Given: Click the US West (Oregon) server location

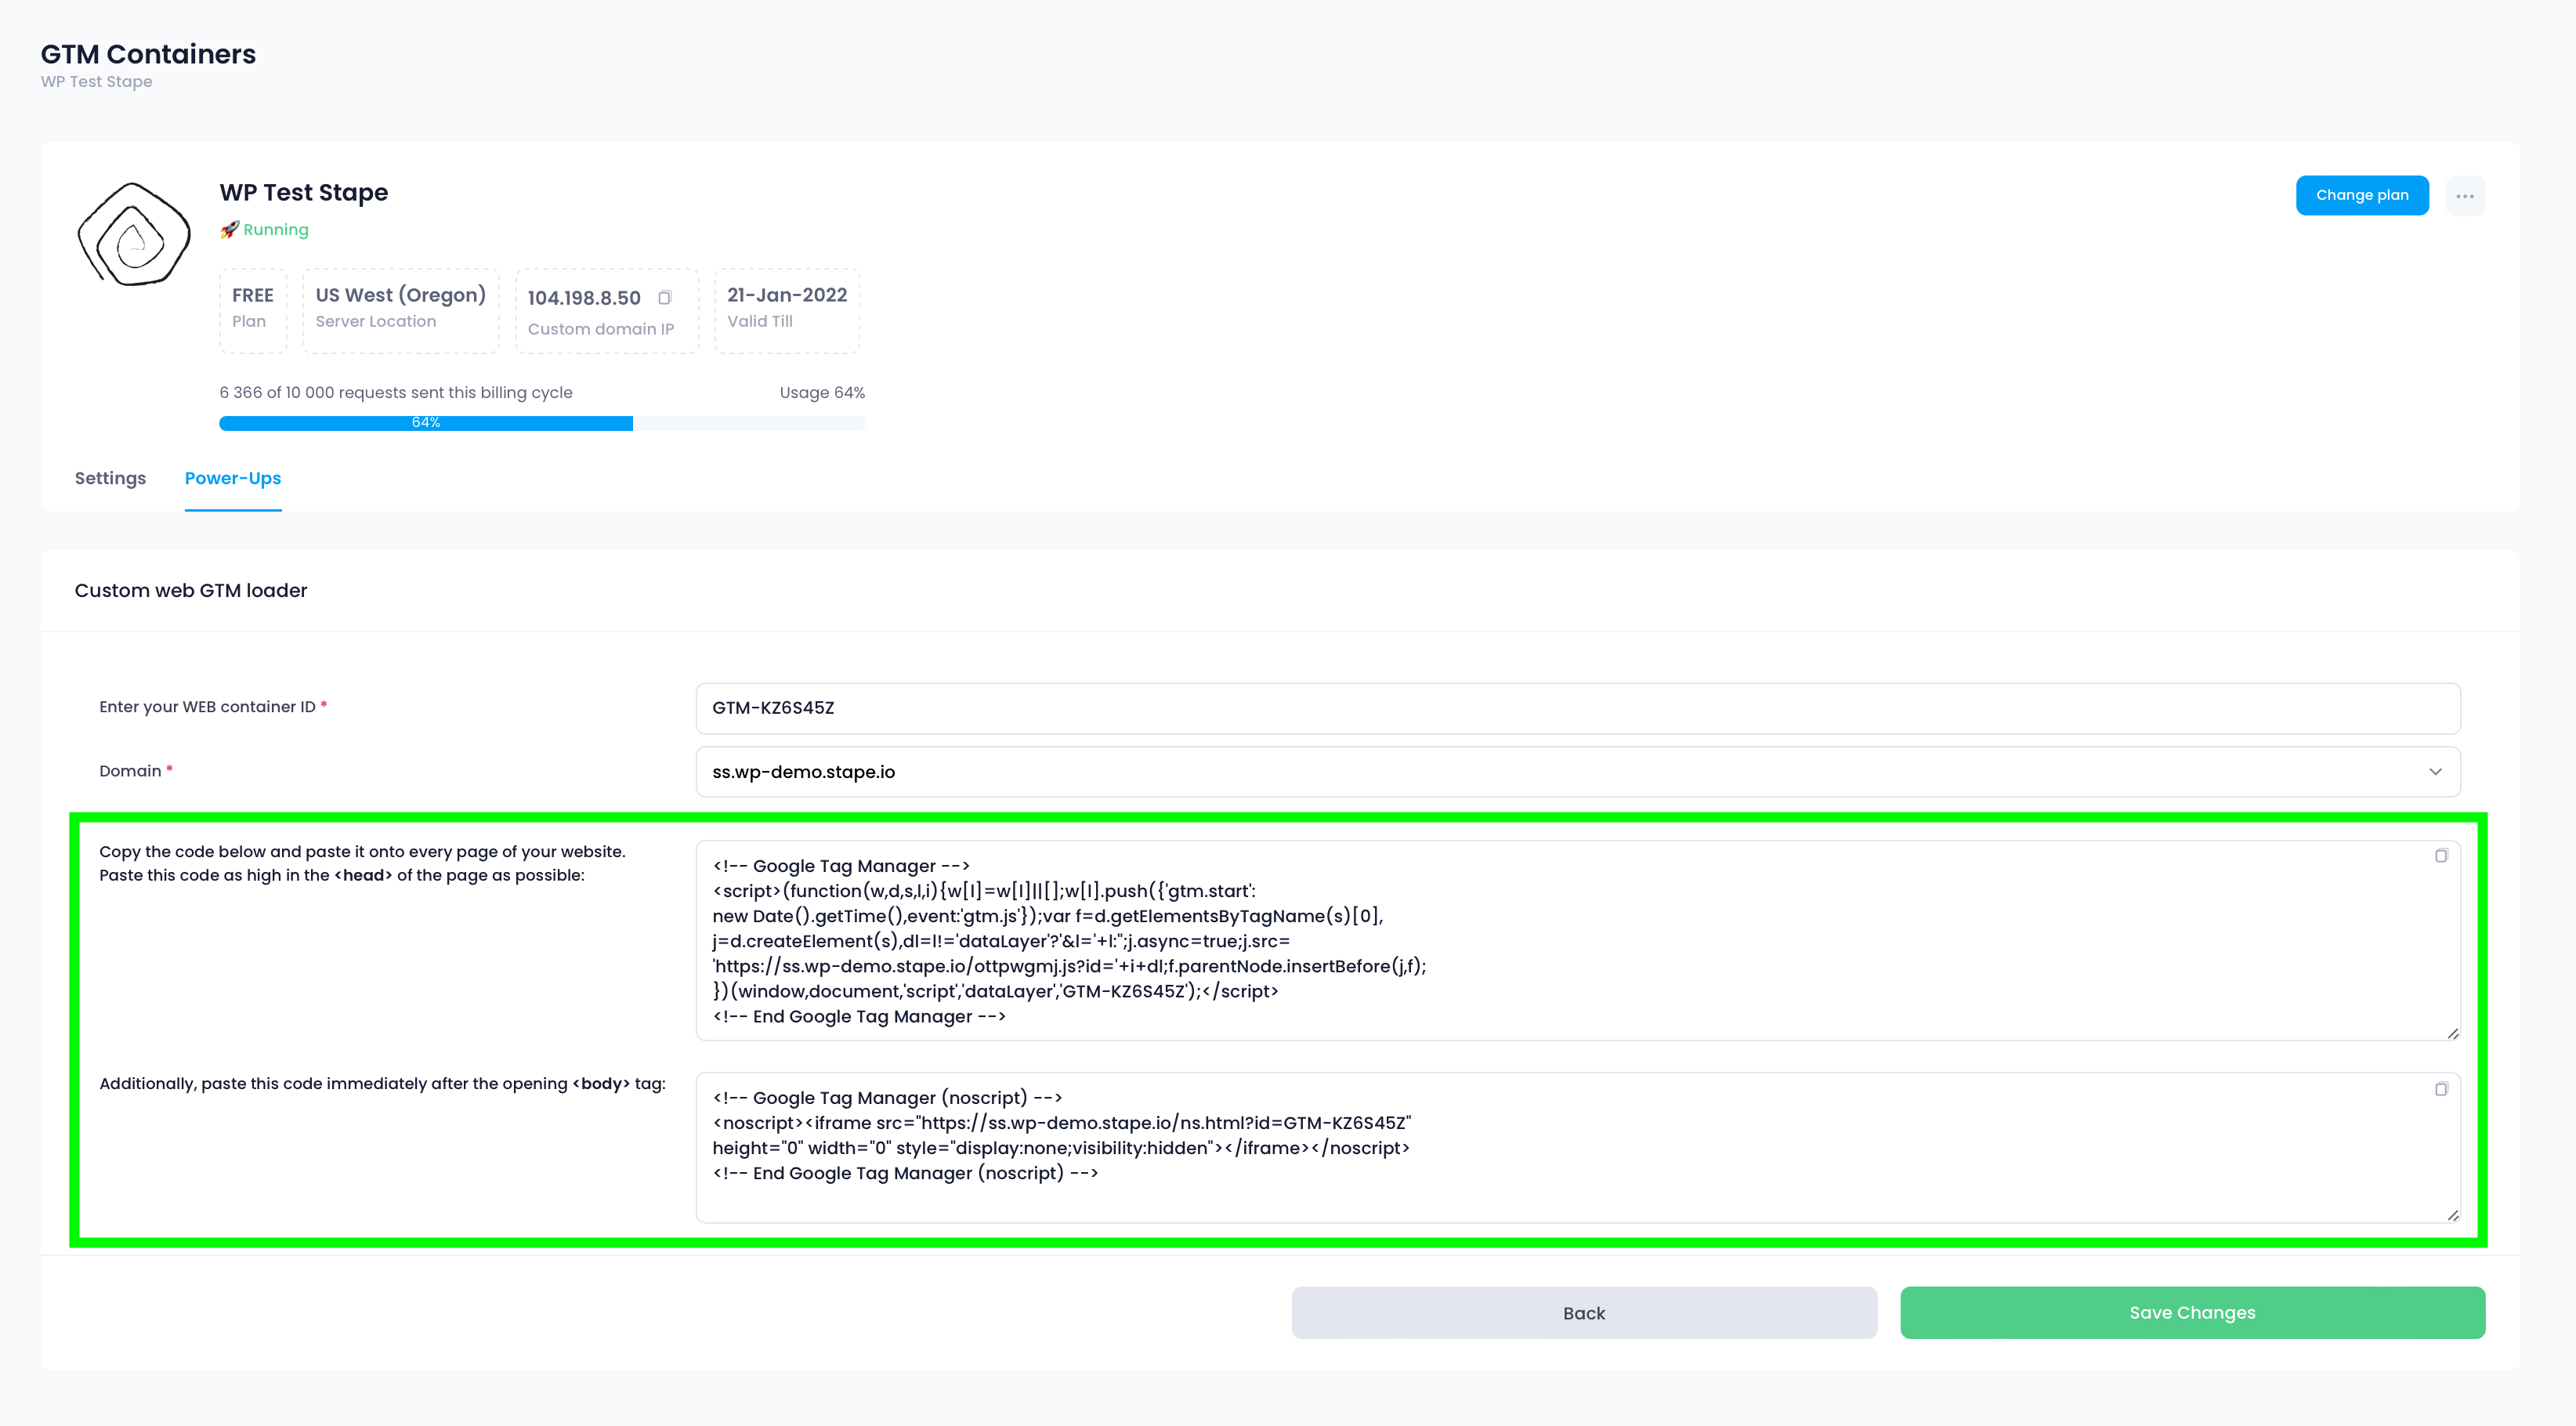Looking at the screenshot, I should [400, 310].
